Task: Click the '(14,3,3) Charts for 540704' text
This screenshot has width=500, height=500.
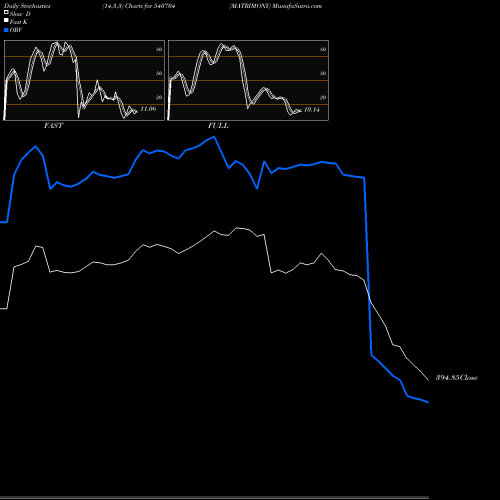Action: pyautogui.click(x=139, y=6)
